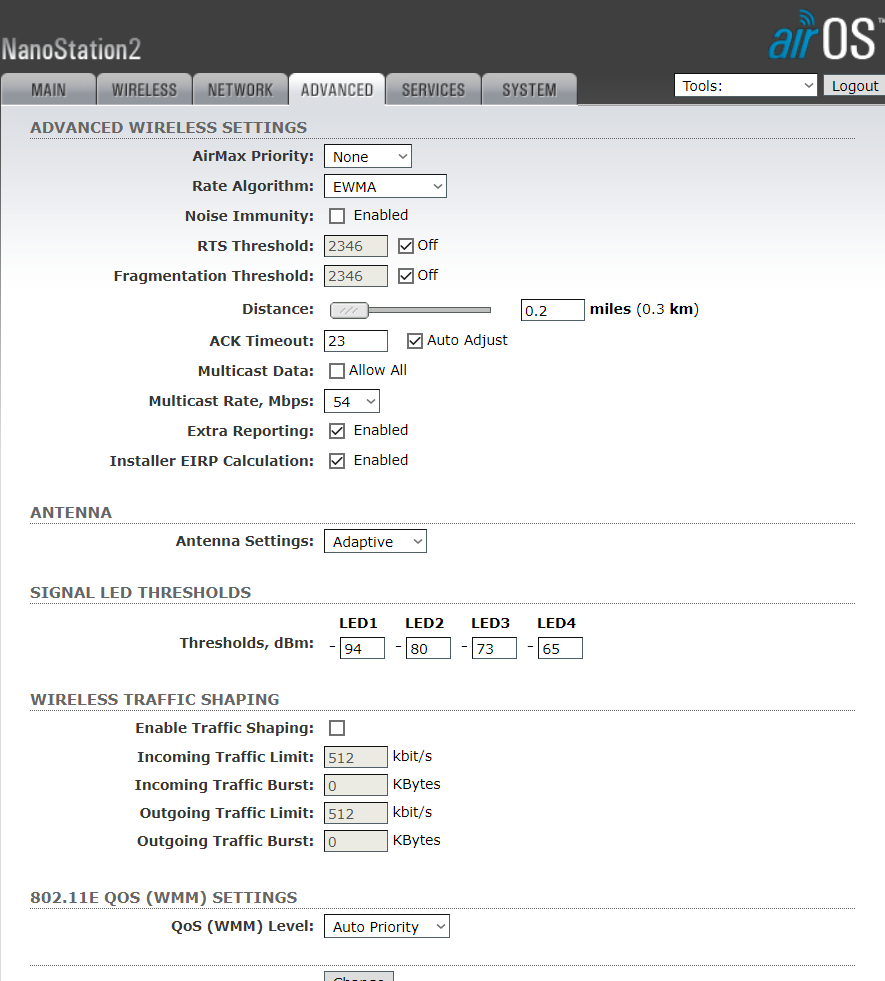Click the Outgoing Traffic Burst field
Image resolution: width=885 pixels, height=981 pixels.
[x=356, y=841]
